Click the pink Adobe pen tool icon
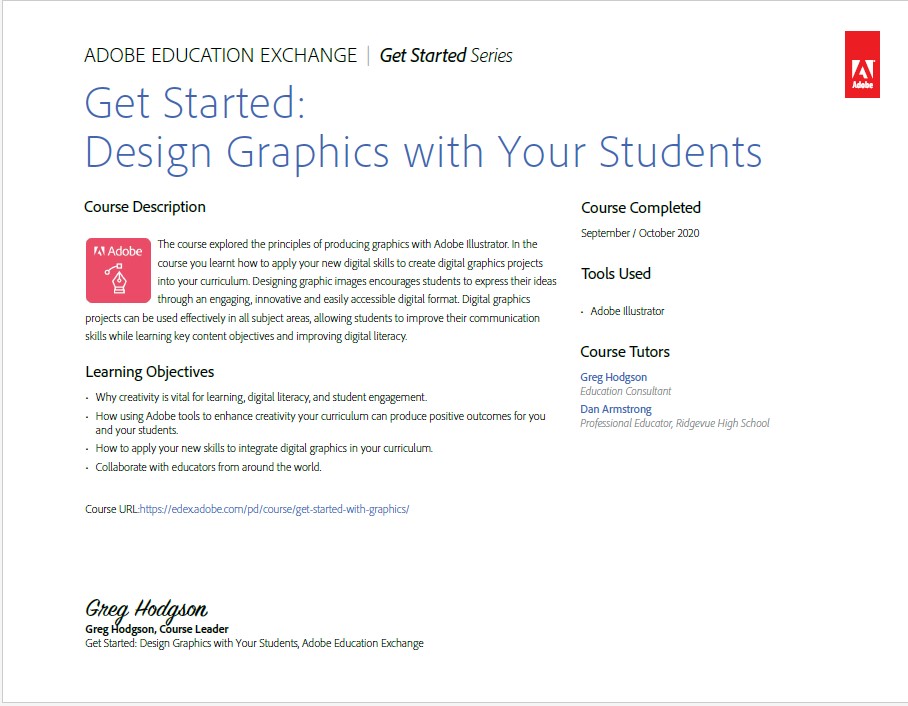 [118, 270]
